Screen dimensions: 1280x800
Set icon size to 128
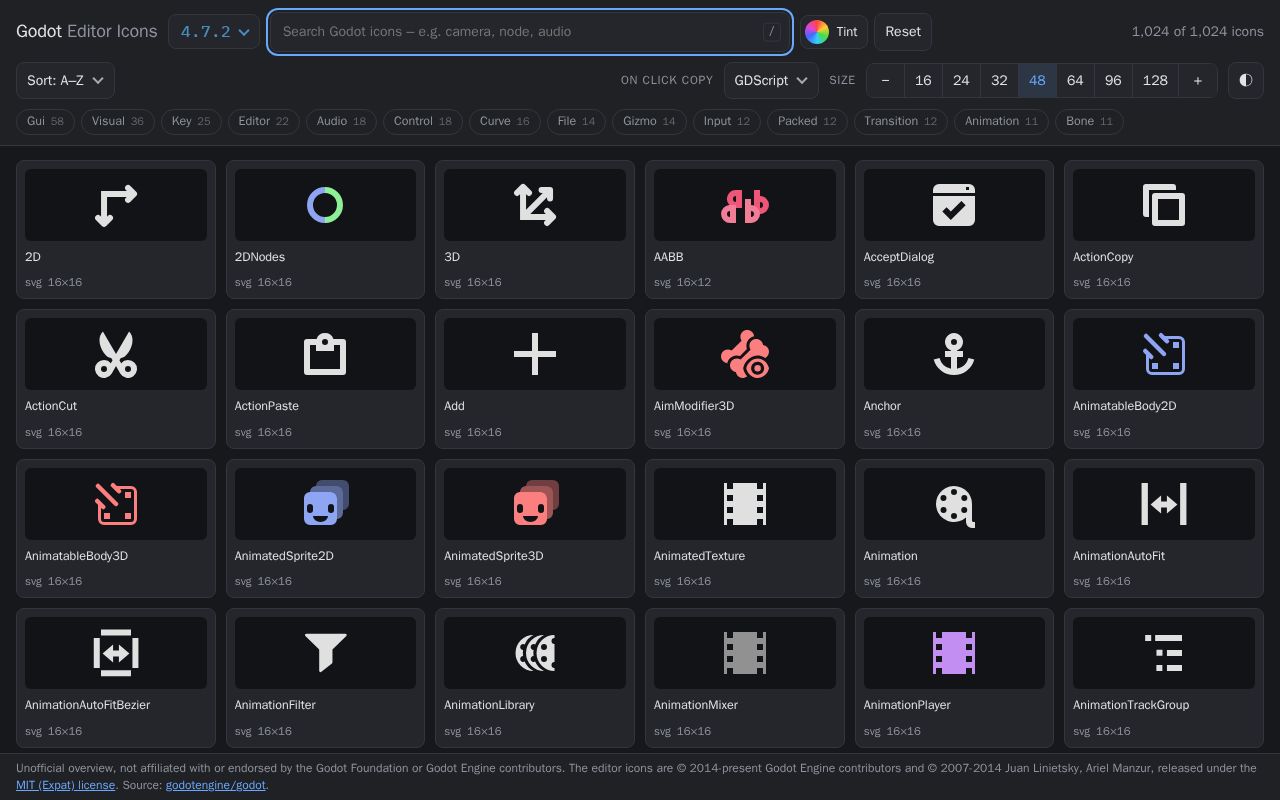pyautogui.click(x=1155, y=80)
